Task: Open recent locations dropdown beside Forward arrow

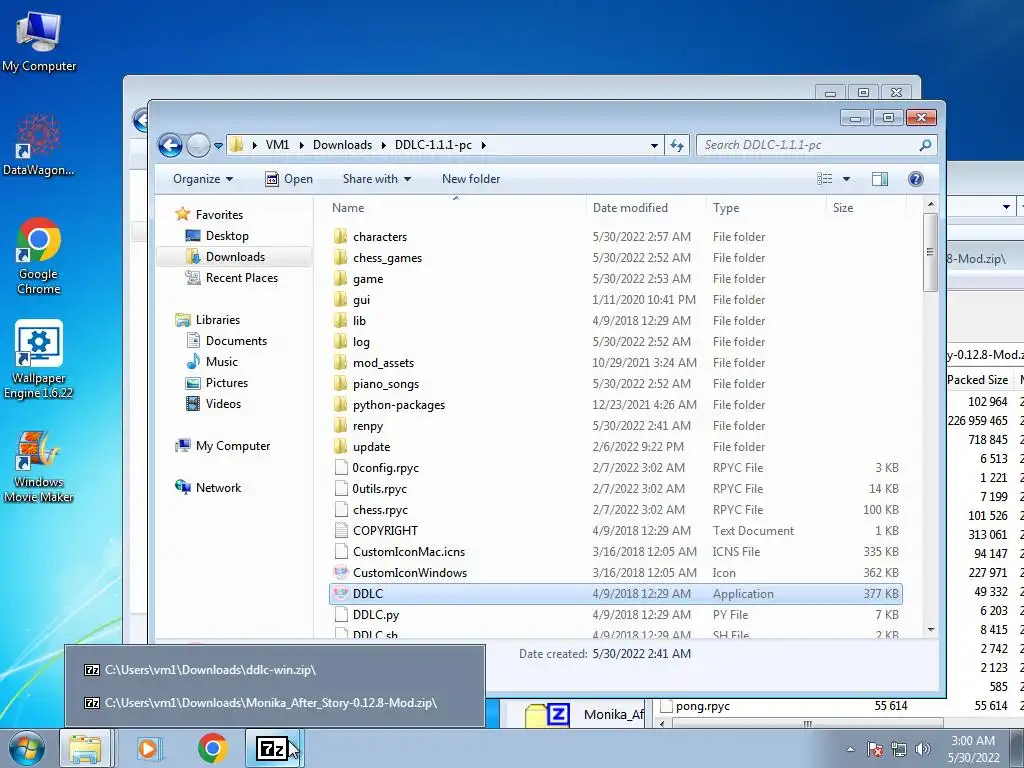Action: pyautogui.click(x=218, y=146)
